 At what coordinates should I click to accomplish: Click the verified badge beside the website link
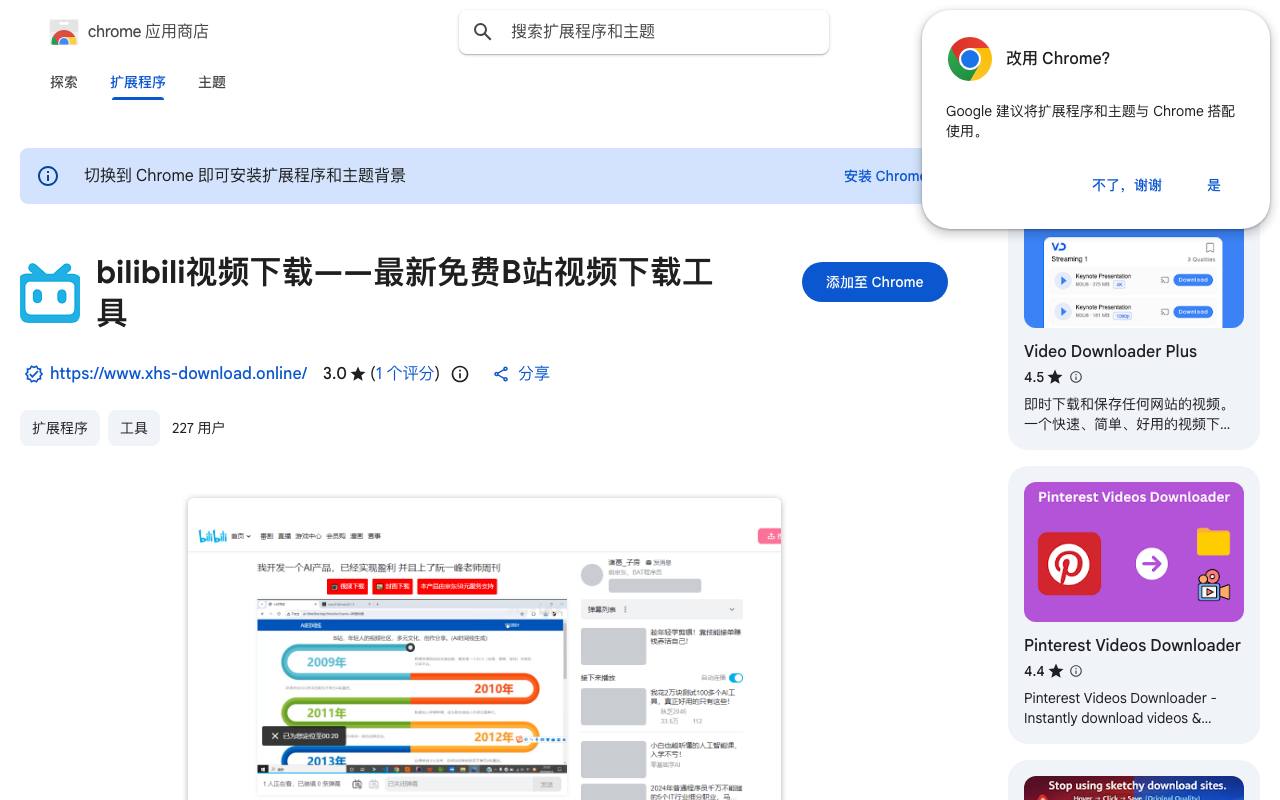(x=34, y=374)
